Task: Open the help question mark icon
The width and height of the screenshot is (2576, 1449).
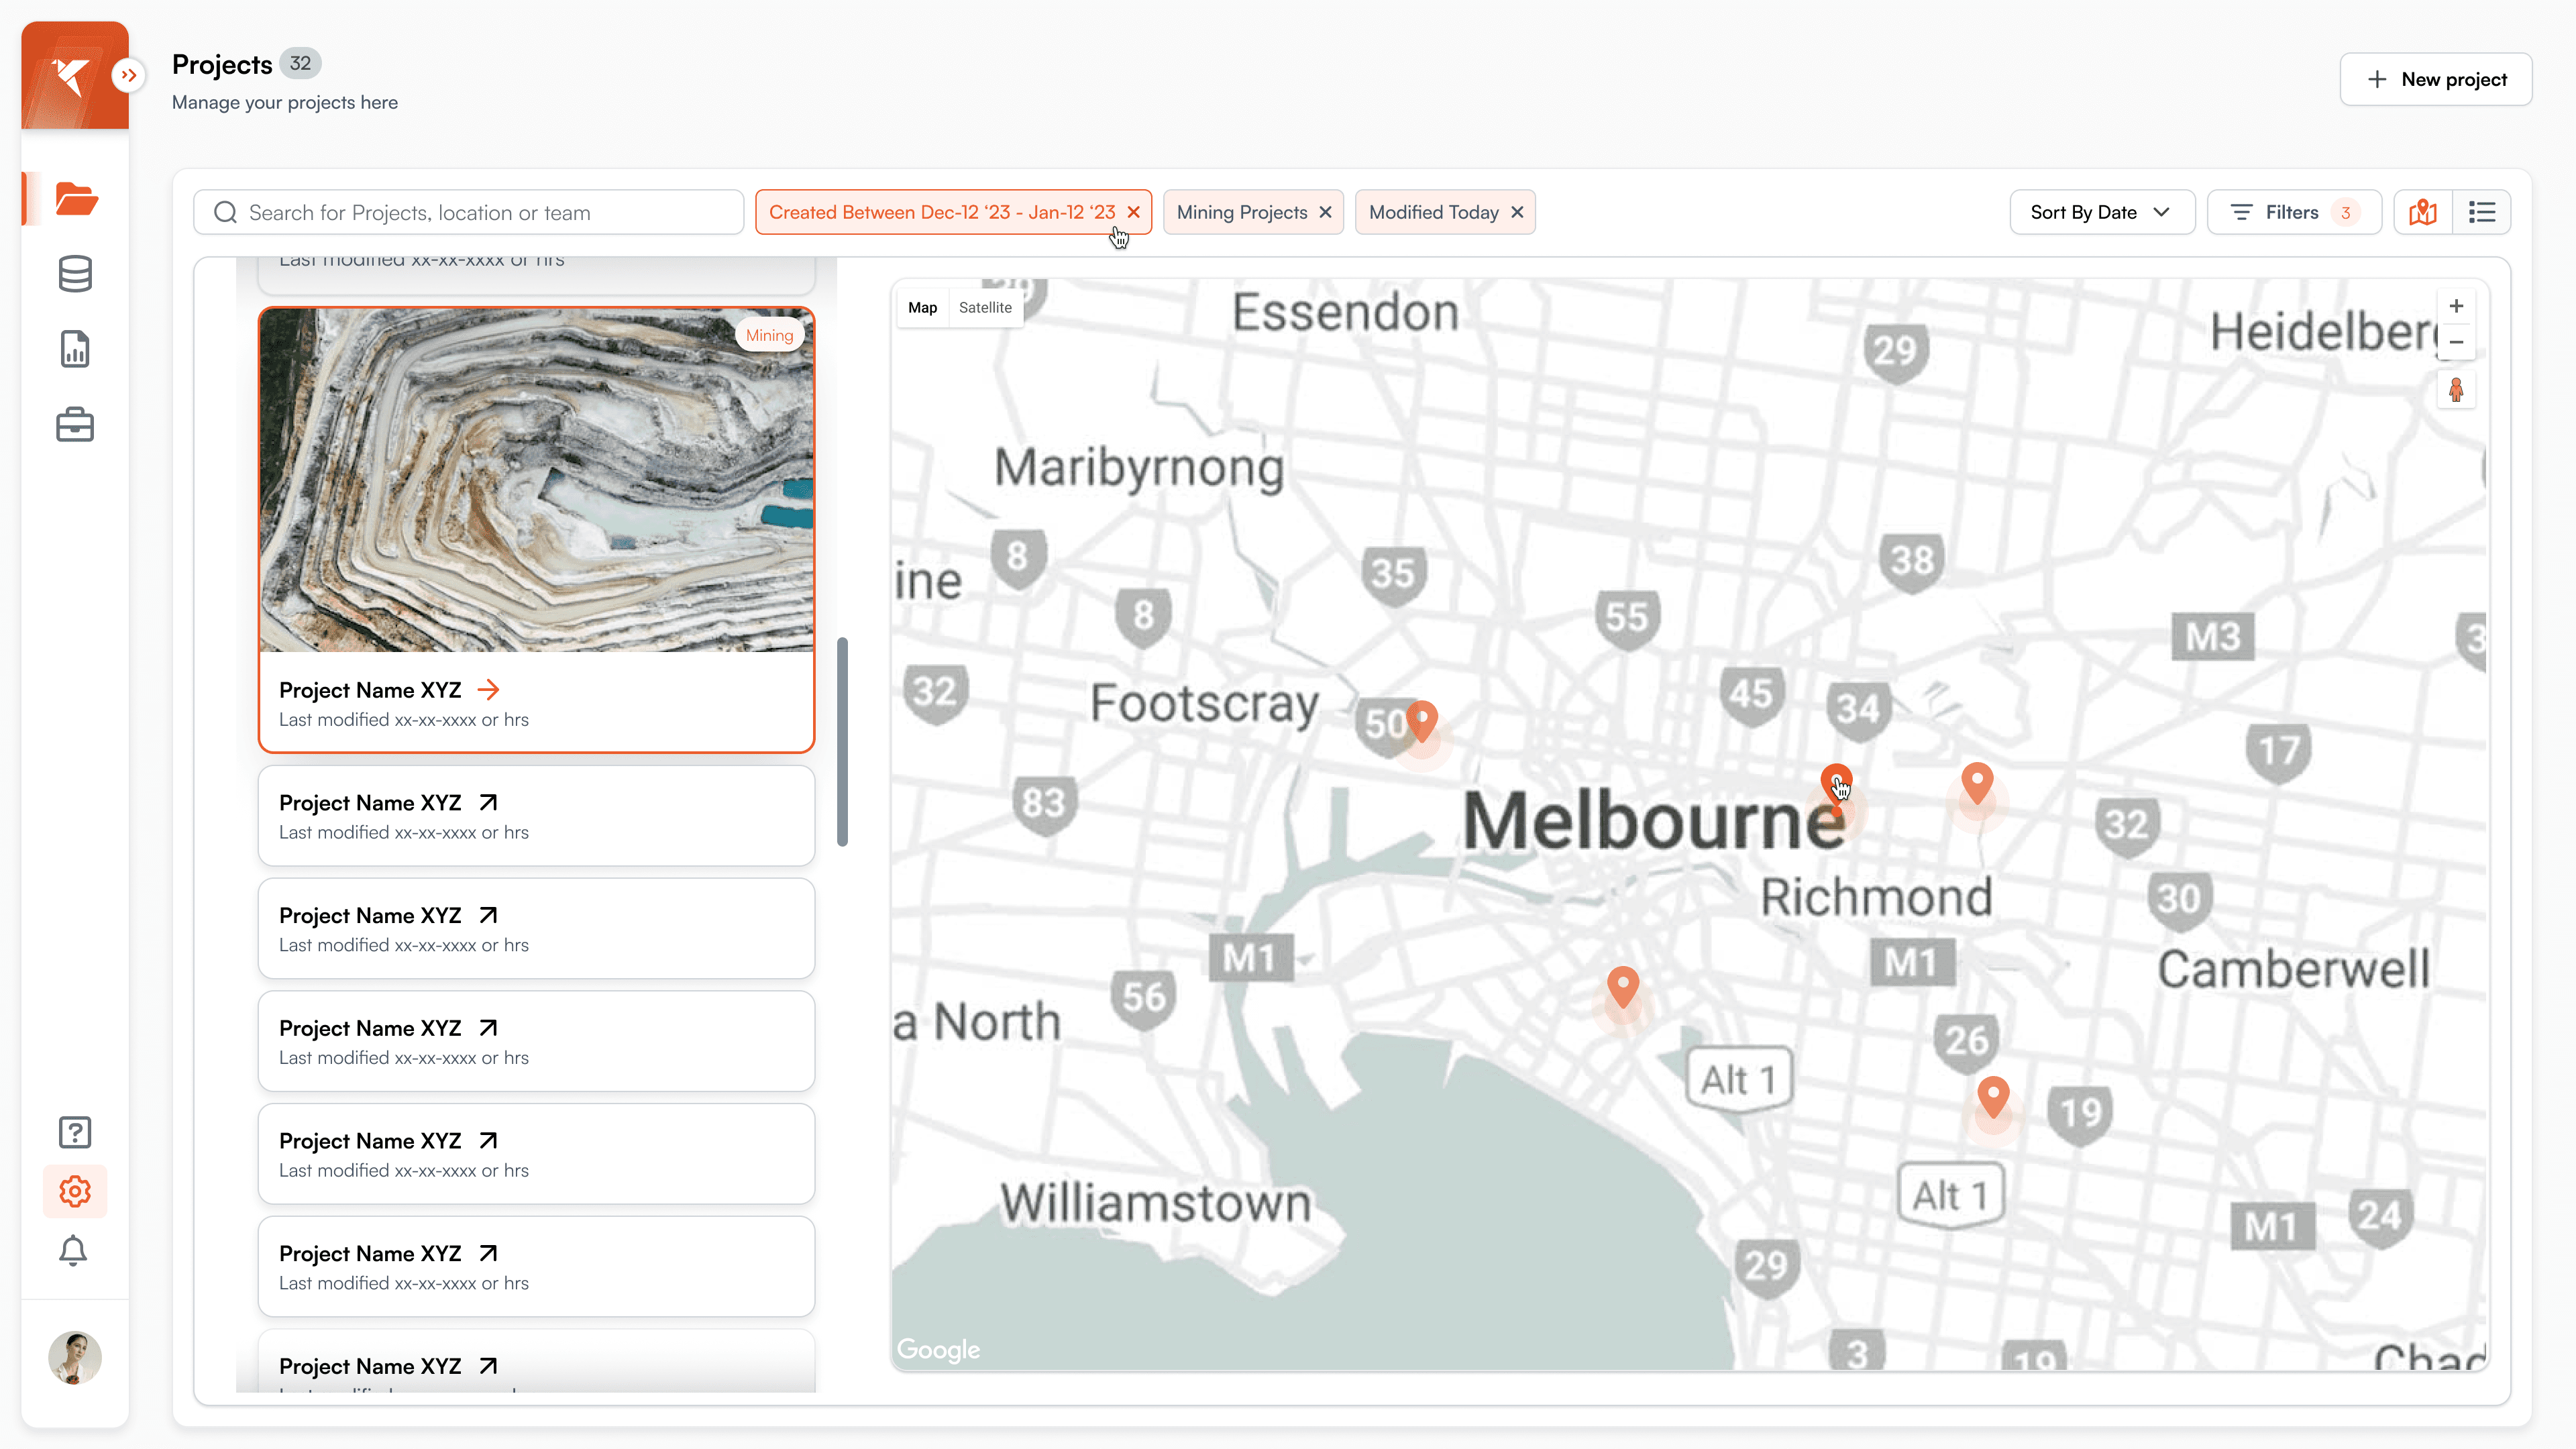Action: coord(75,1132)
